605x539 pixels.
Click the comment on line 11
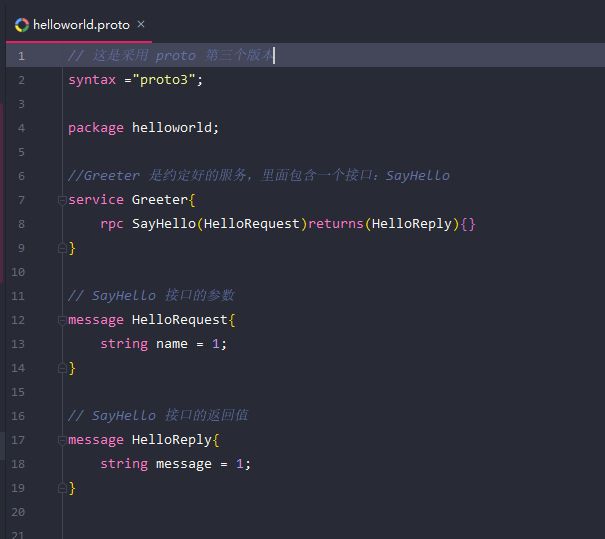[151, 296]
